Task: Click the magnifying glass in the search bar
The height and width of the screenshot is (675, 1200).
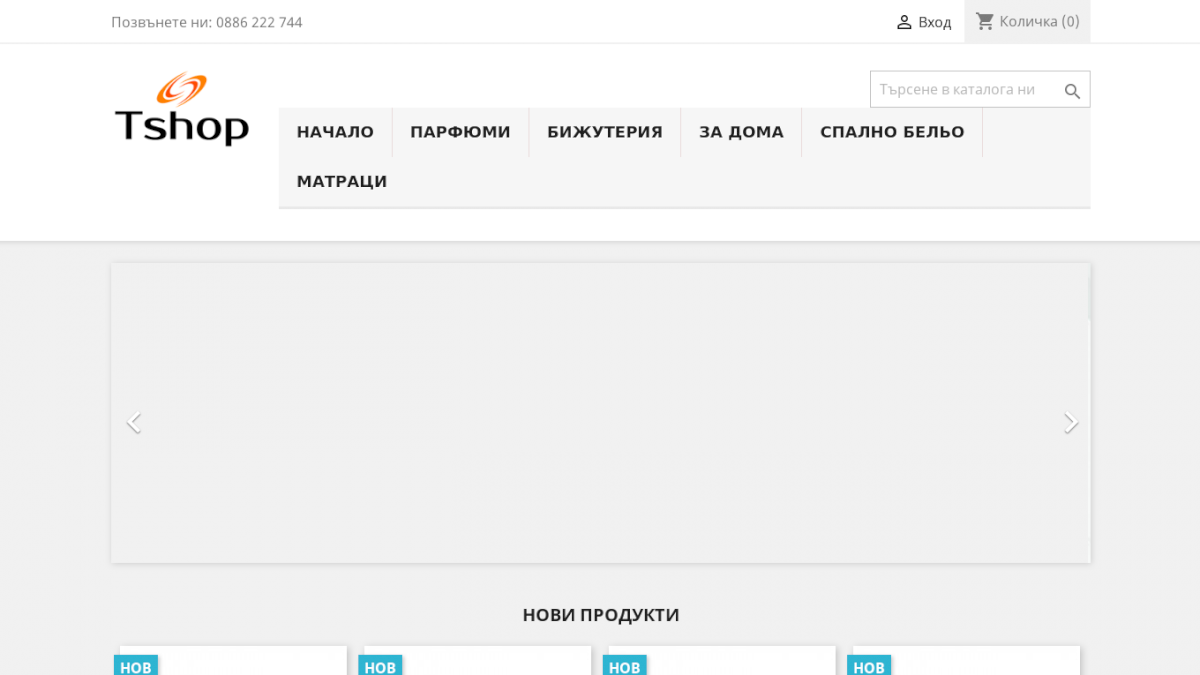Action: [1071, 90]
